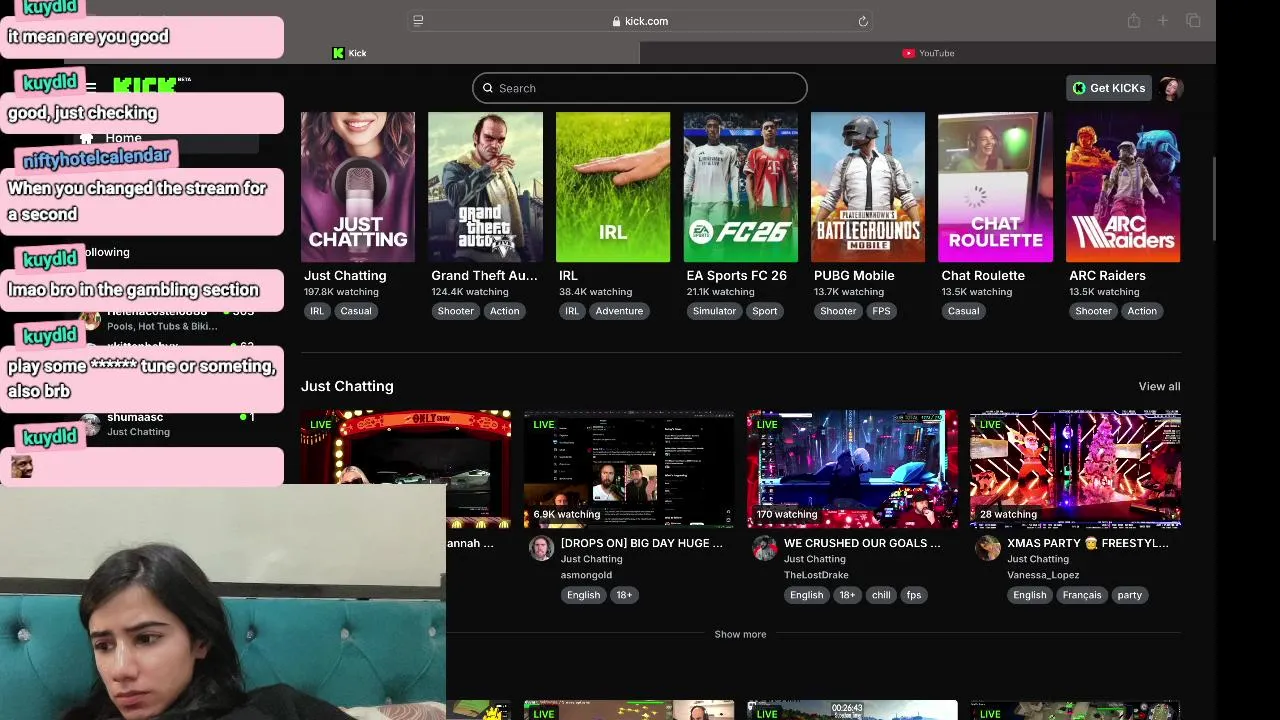
Task: Select the Sport tag under EA Sports FC 26
Action: click(x=765, y=311)
